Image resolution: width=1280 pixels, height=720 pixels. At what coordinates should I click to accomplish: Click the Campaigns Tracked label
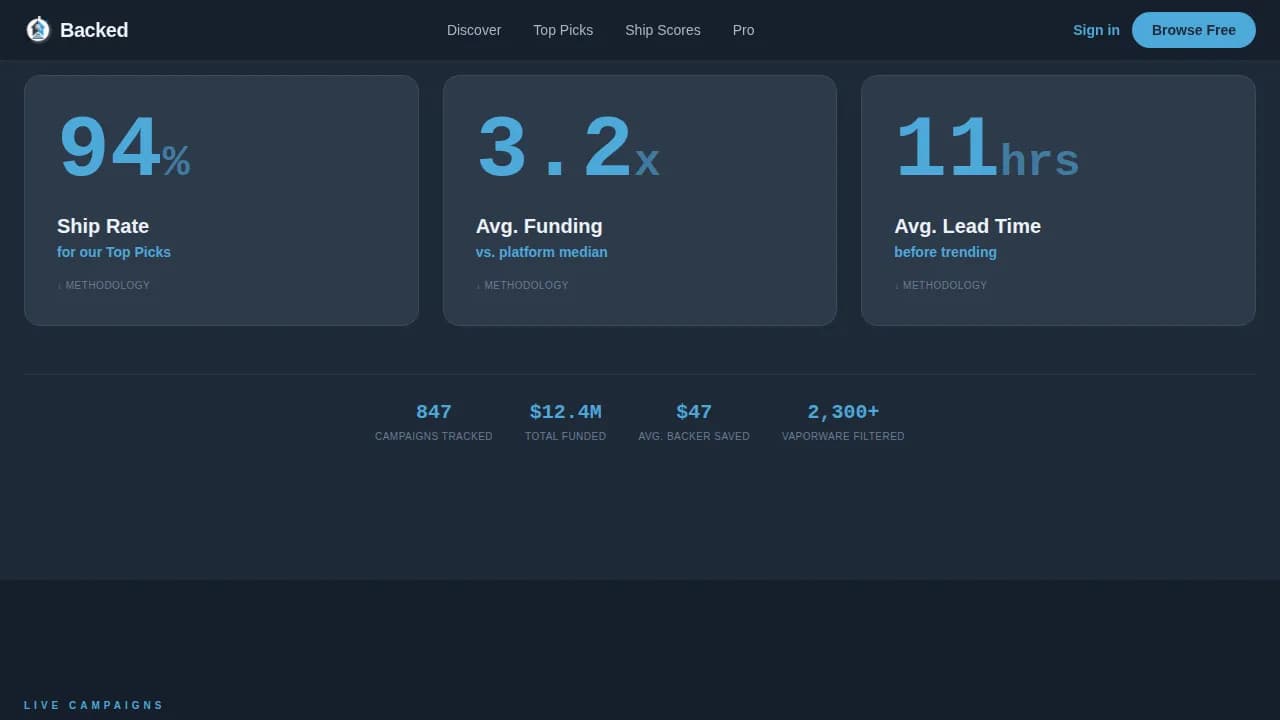click(434, 436)
